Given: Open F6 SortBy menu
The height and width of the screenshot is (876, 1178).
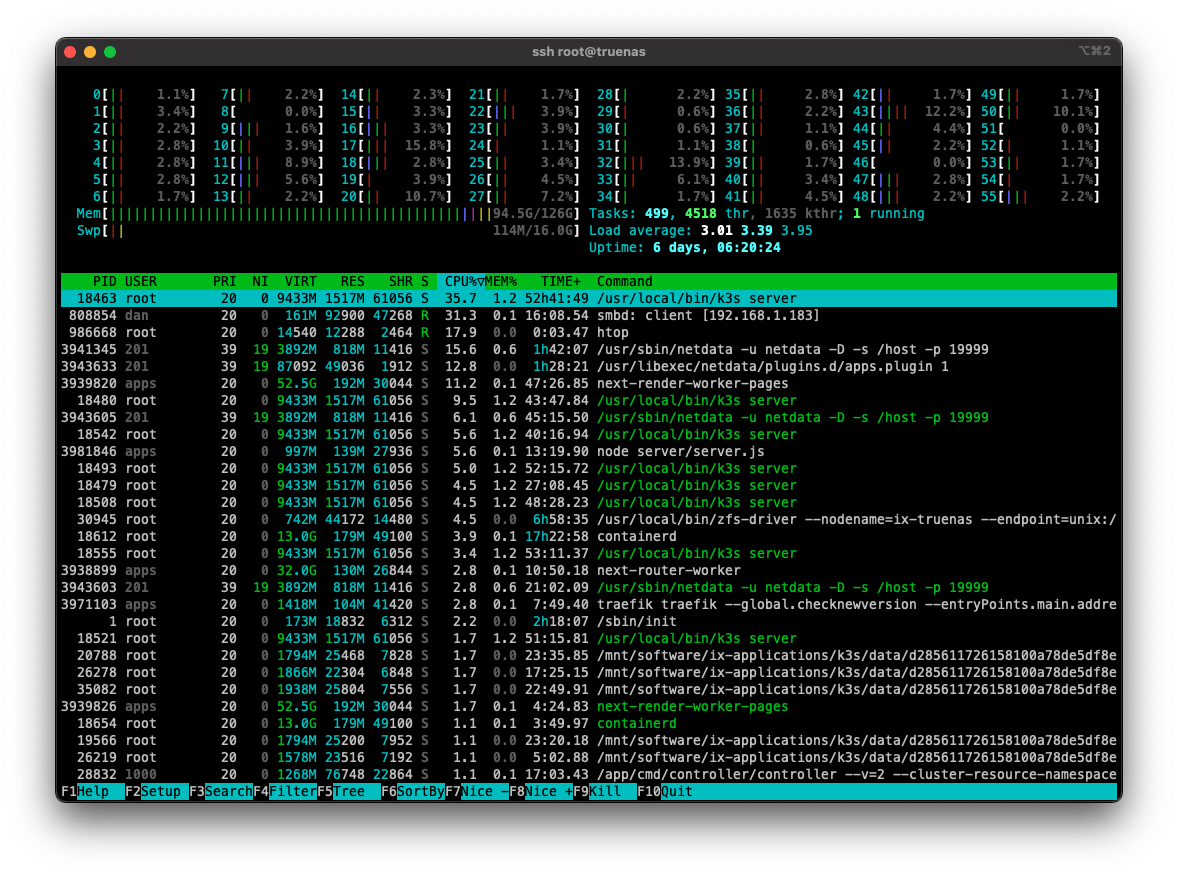Looking at the screenshot, I should pyautogui.click(x=412, y=791).
